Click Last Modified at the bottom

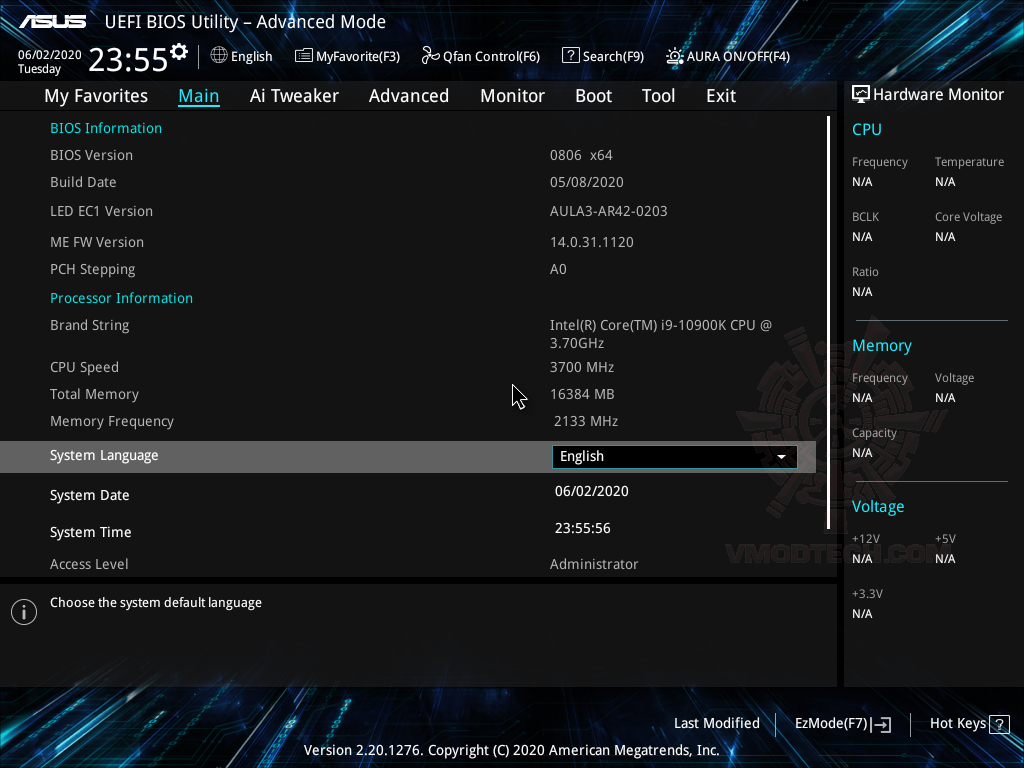tap(716, 723)
